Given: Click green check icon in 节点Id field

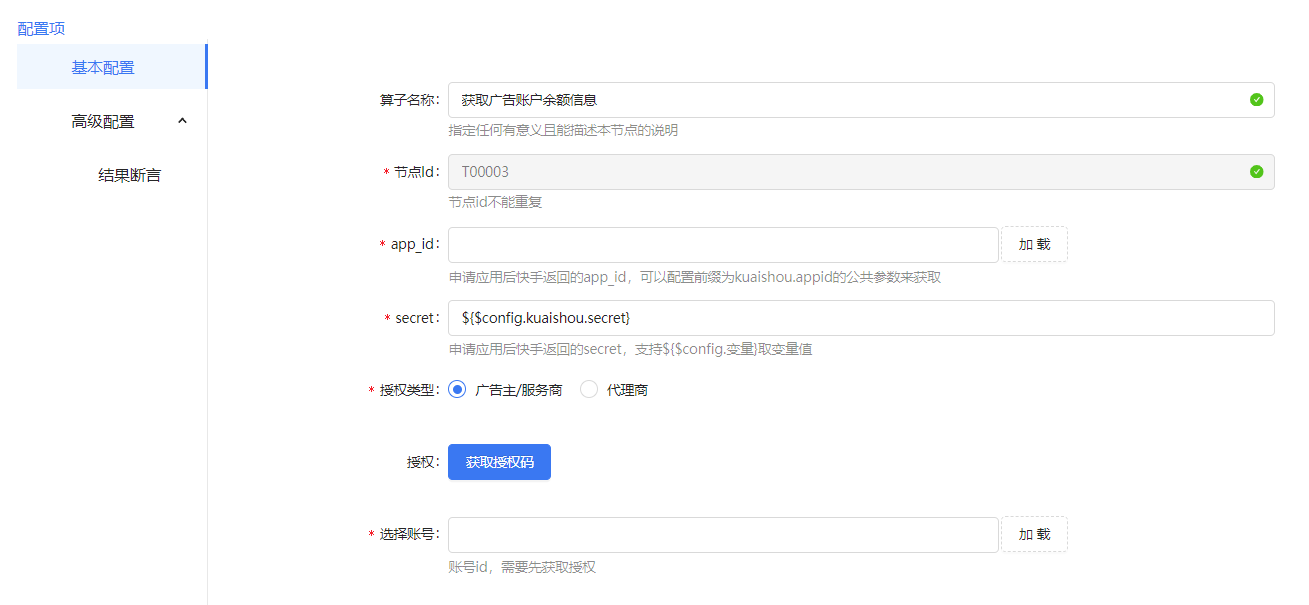Looking at the screenshot, I should [1256, 172].
